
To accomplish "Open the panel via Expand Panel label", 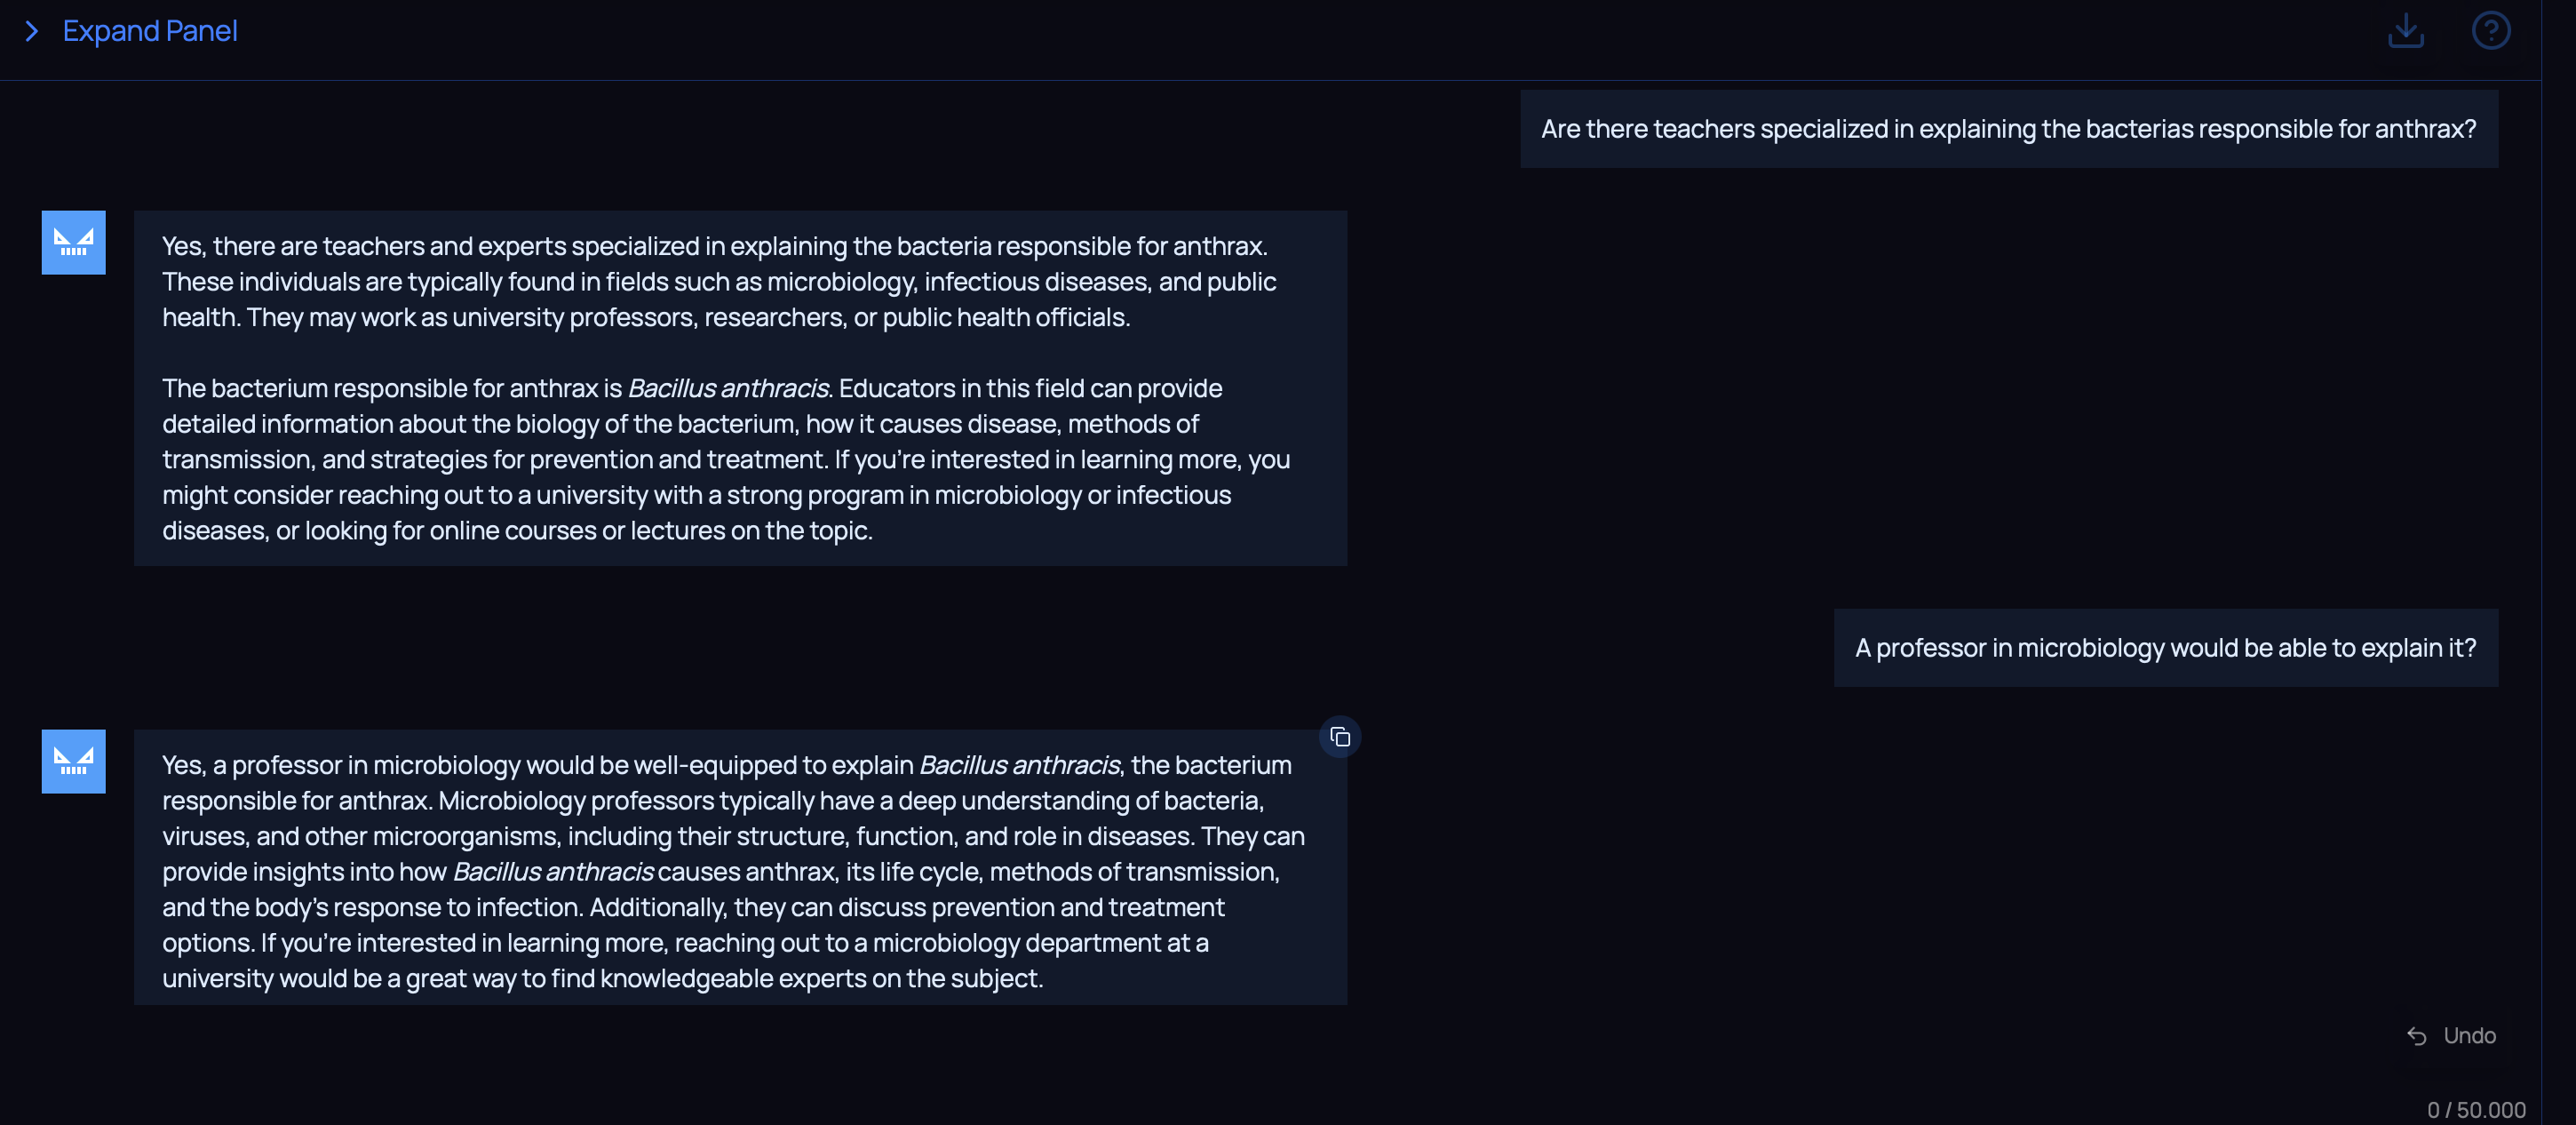I will (x=150, y=32).
